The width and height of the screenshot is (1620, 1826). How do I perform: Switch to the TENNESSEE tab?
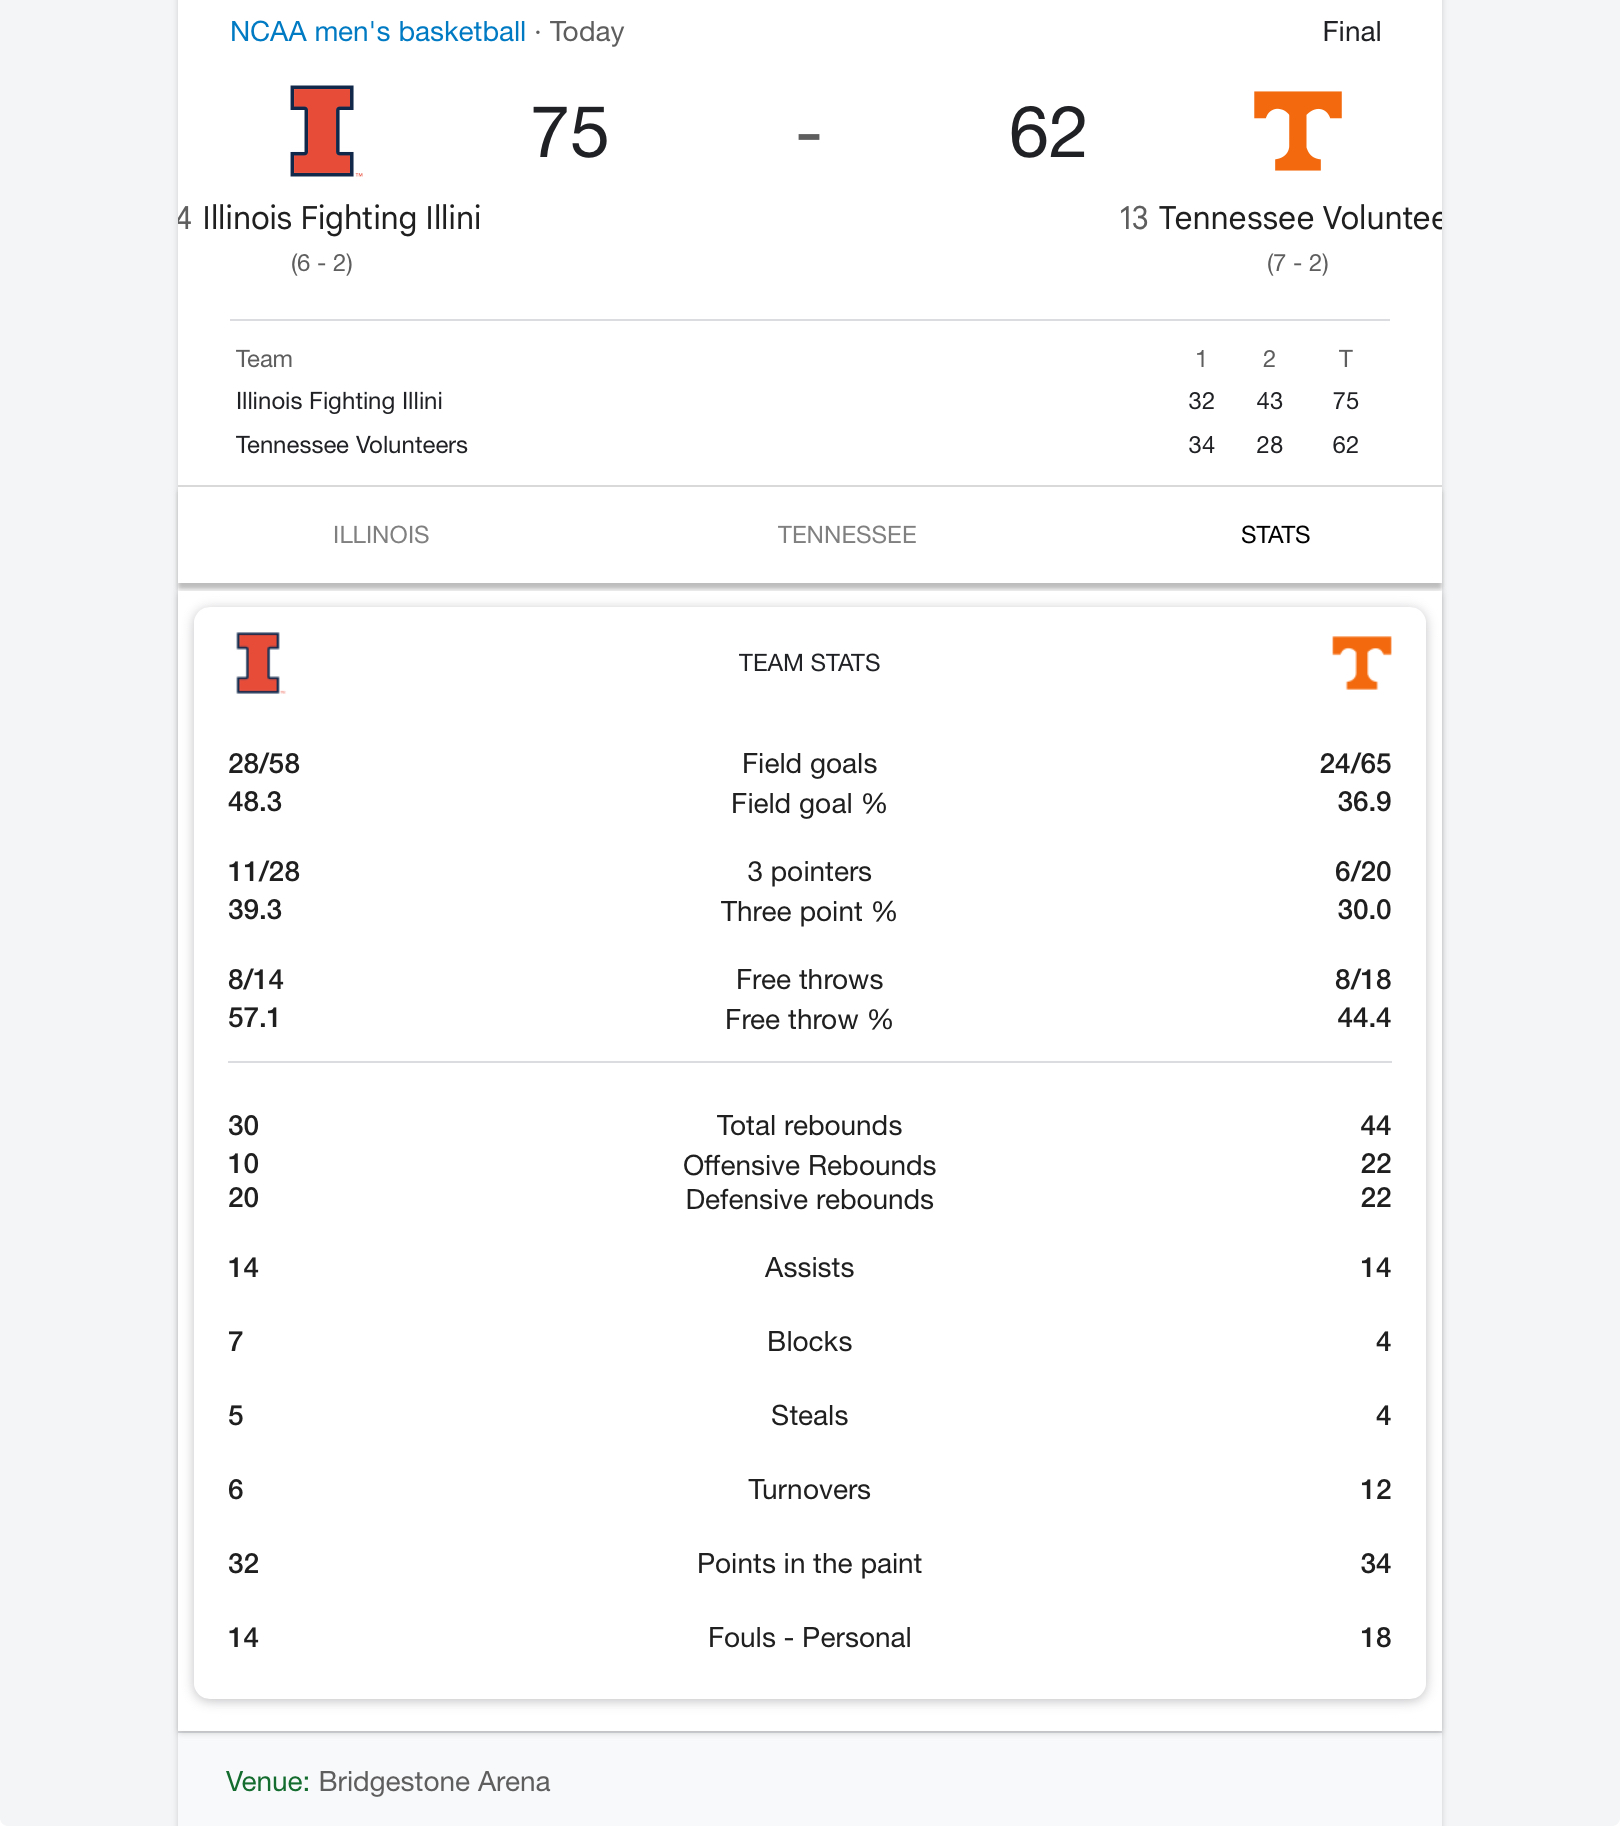click(847, 535)
